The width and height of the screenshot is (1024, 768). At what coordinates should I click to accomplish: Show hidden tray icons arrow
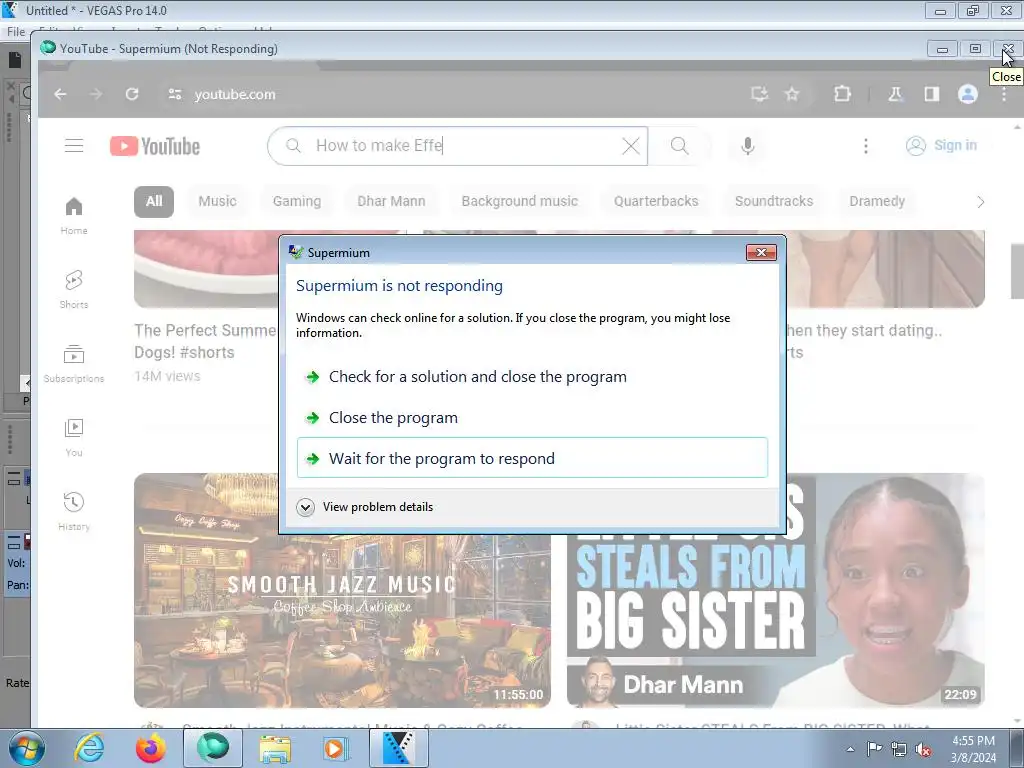coord(850,749)
